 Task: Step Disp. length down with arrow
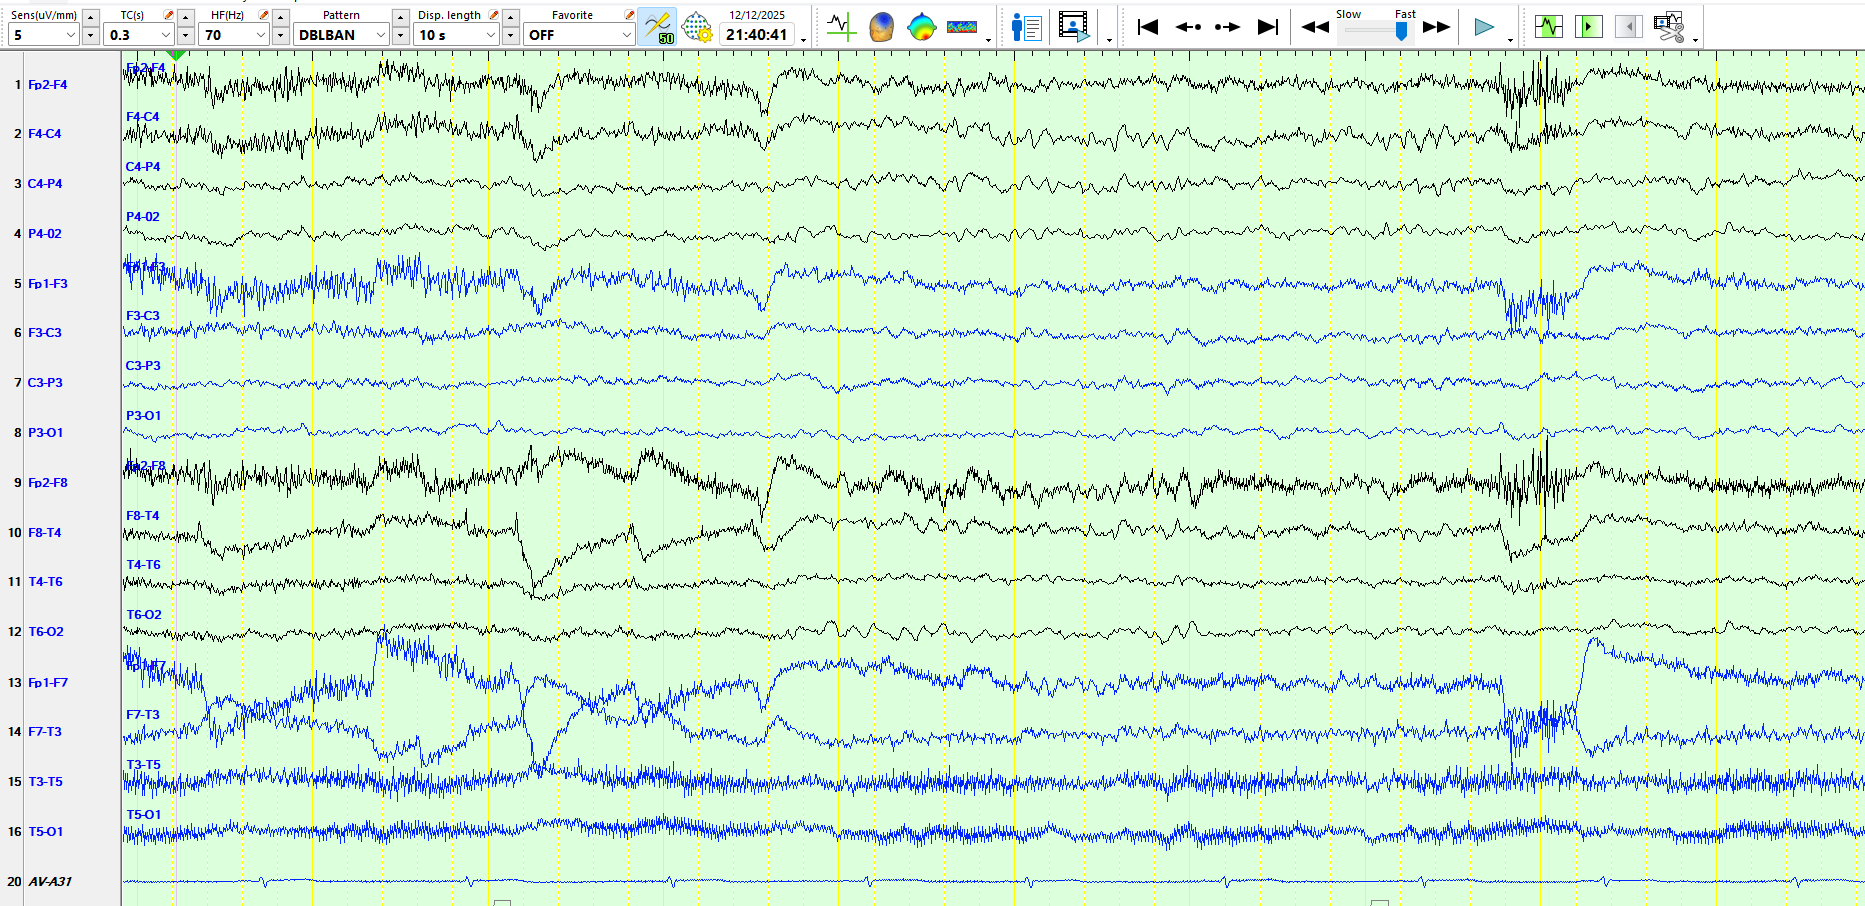tap(510, 36)
